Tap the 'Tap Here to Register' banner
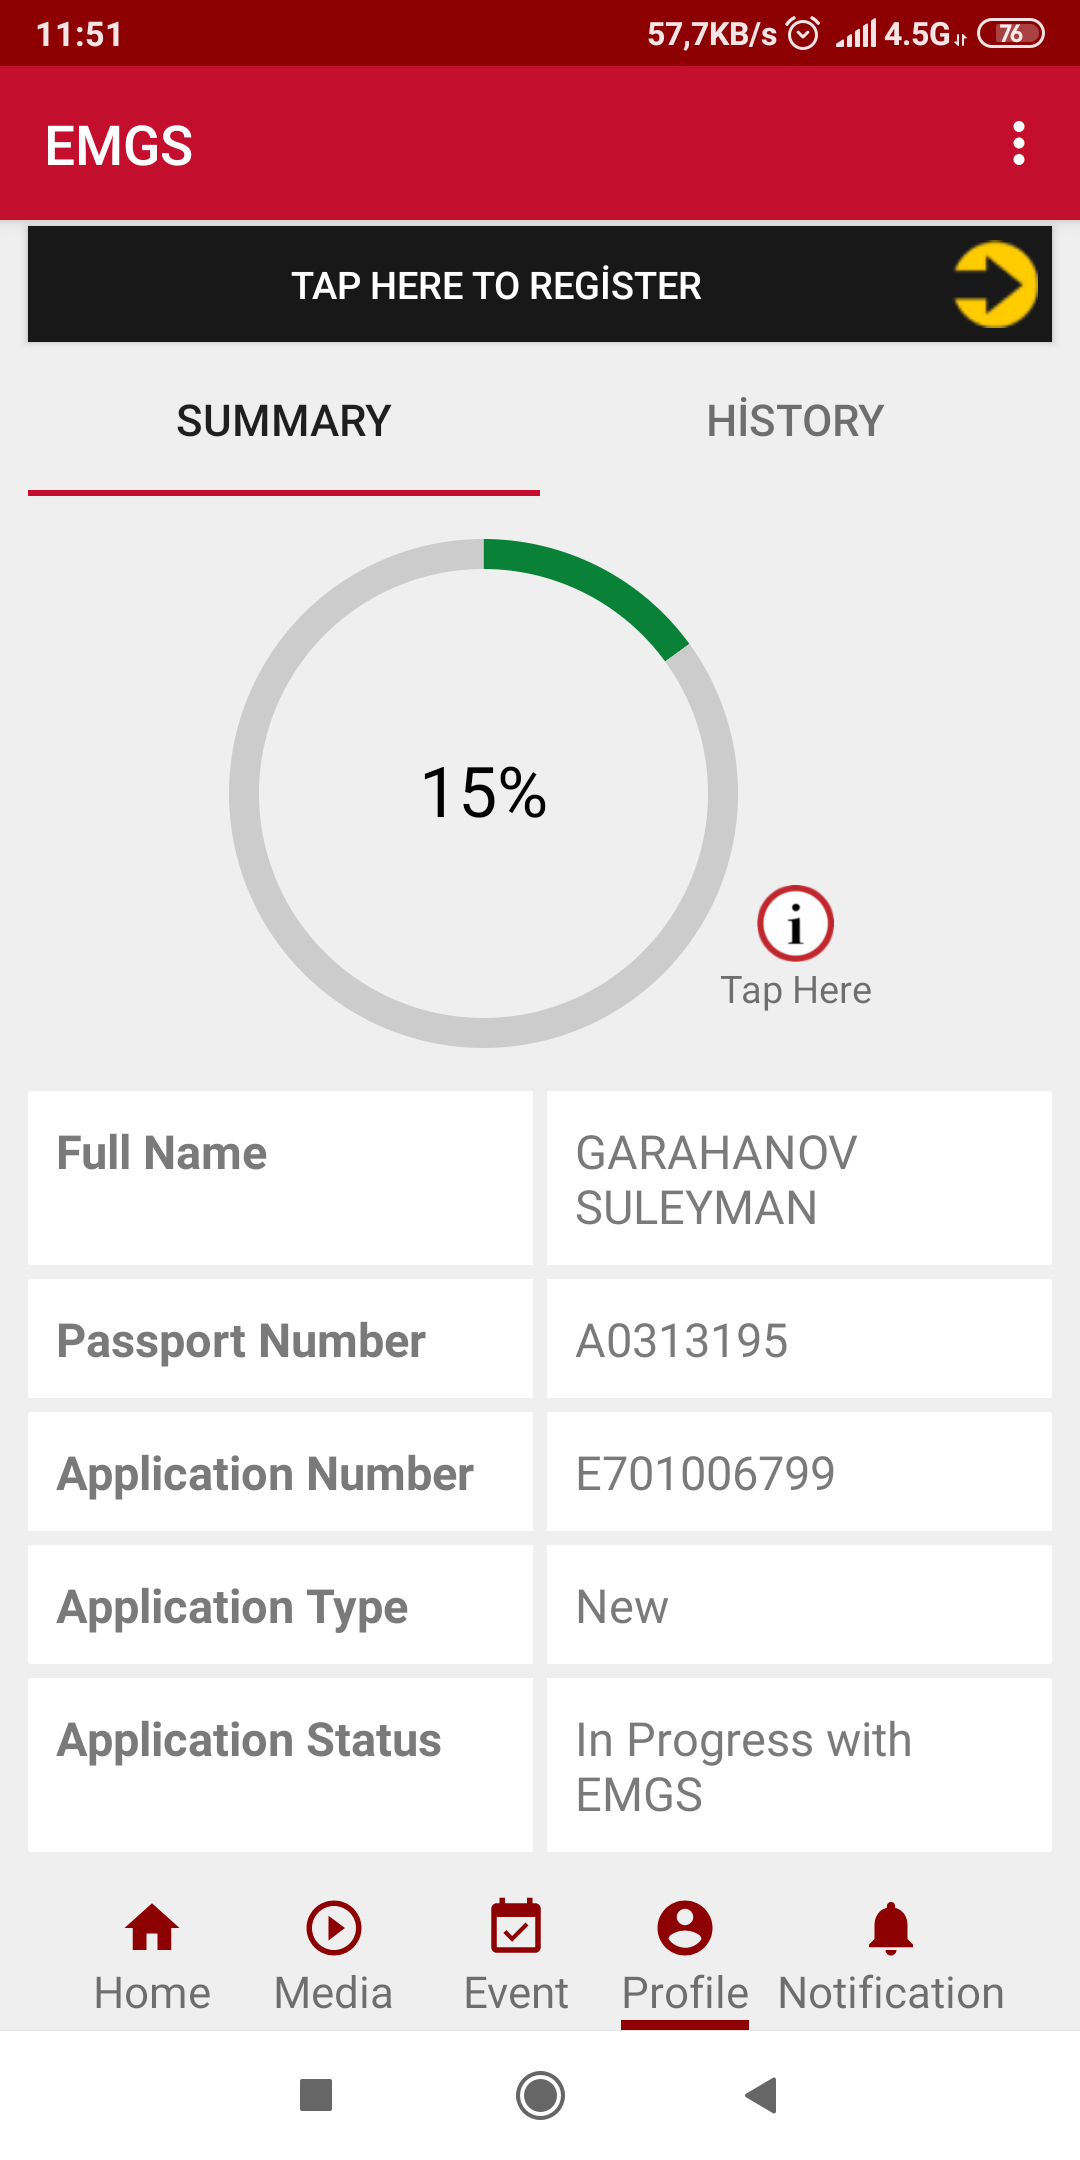Screen dimensions: 1080x2160 tap(497, 286)
